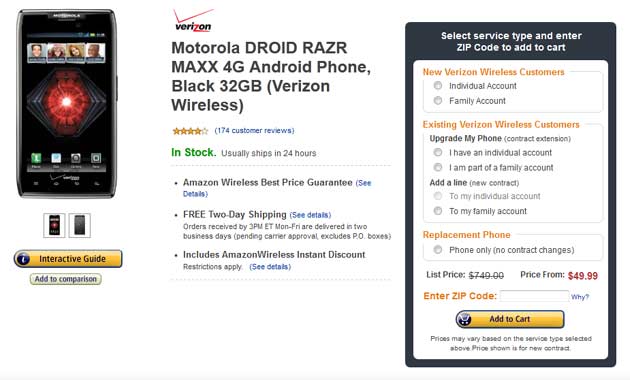This screenshot has height=380, width=630.
Task: Click the Add to comparison button
Action: [65, 279]
